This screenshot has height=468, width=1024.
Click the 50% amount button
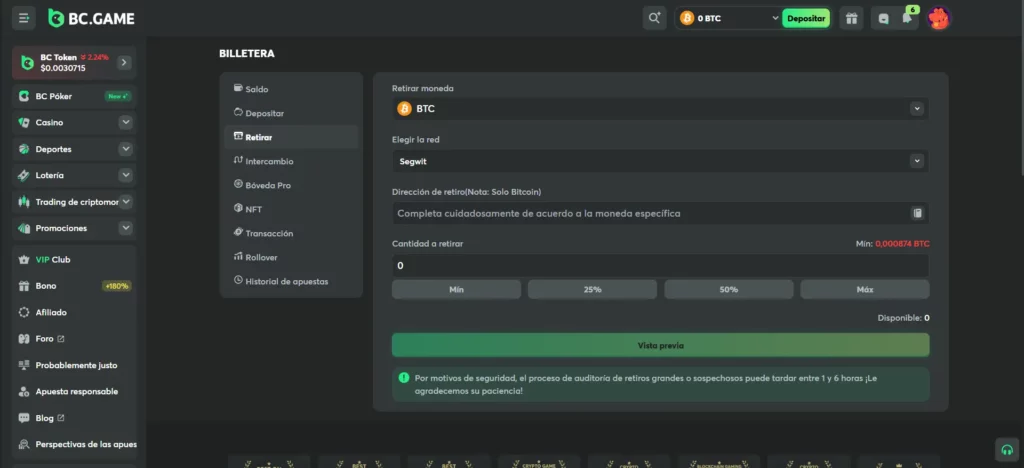tap(729, 289)
